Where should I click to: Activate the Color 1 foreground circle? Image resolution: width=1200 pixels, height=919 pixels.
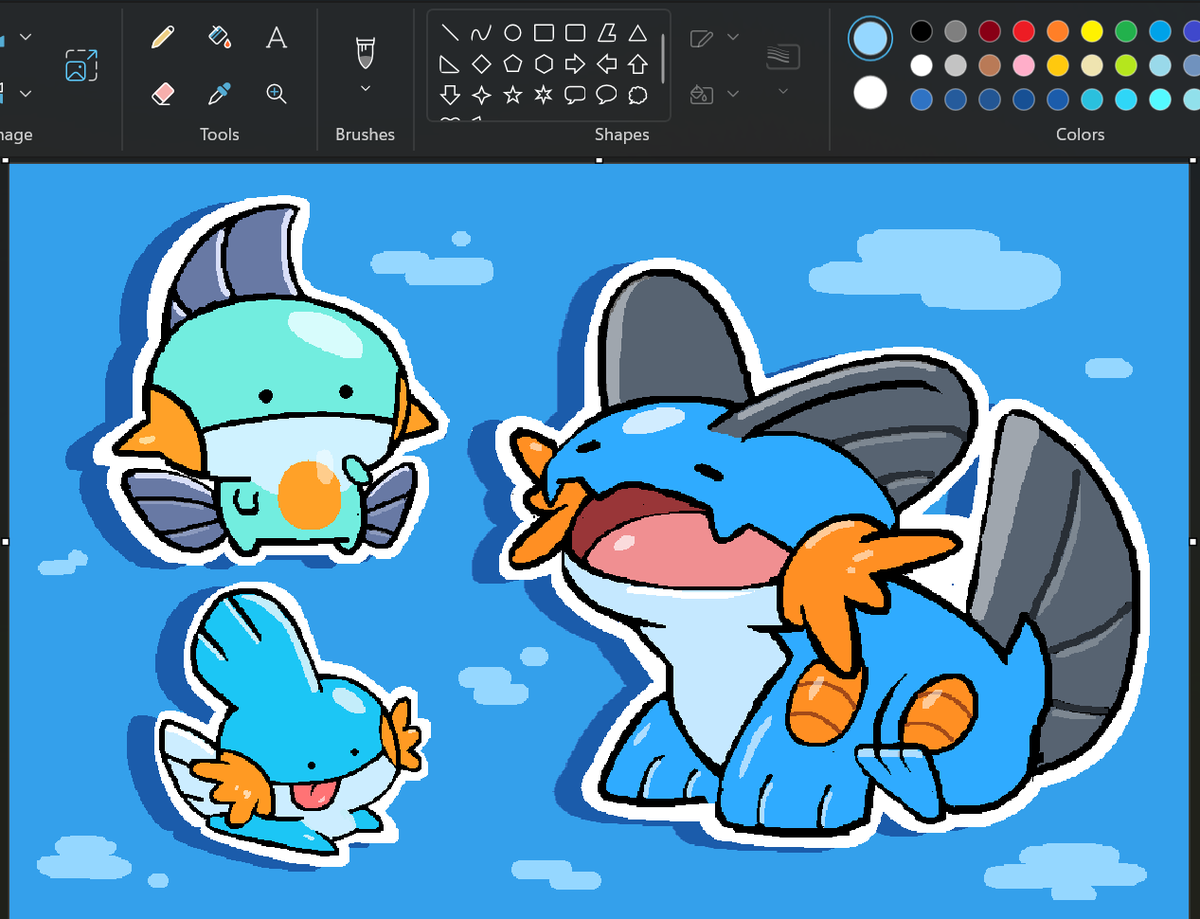(x=870, y=39)
